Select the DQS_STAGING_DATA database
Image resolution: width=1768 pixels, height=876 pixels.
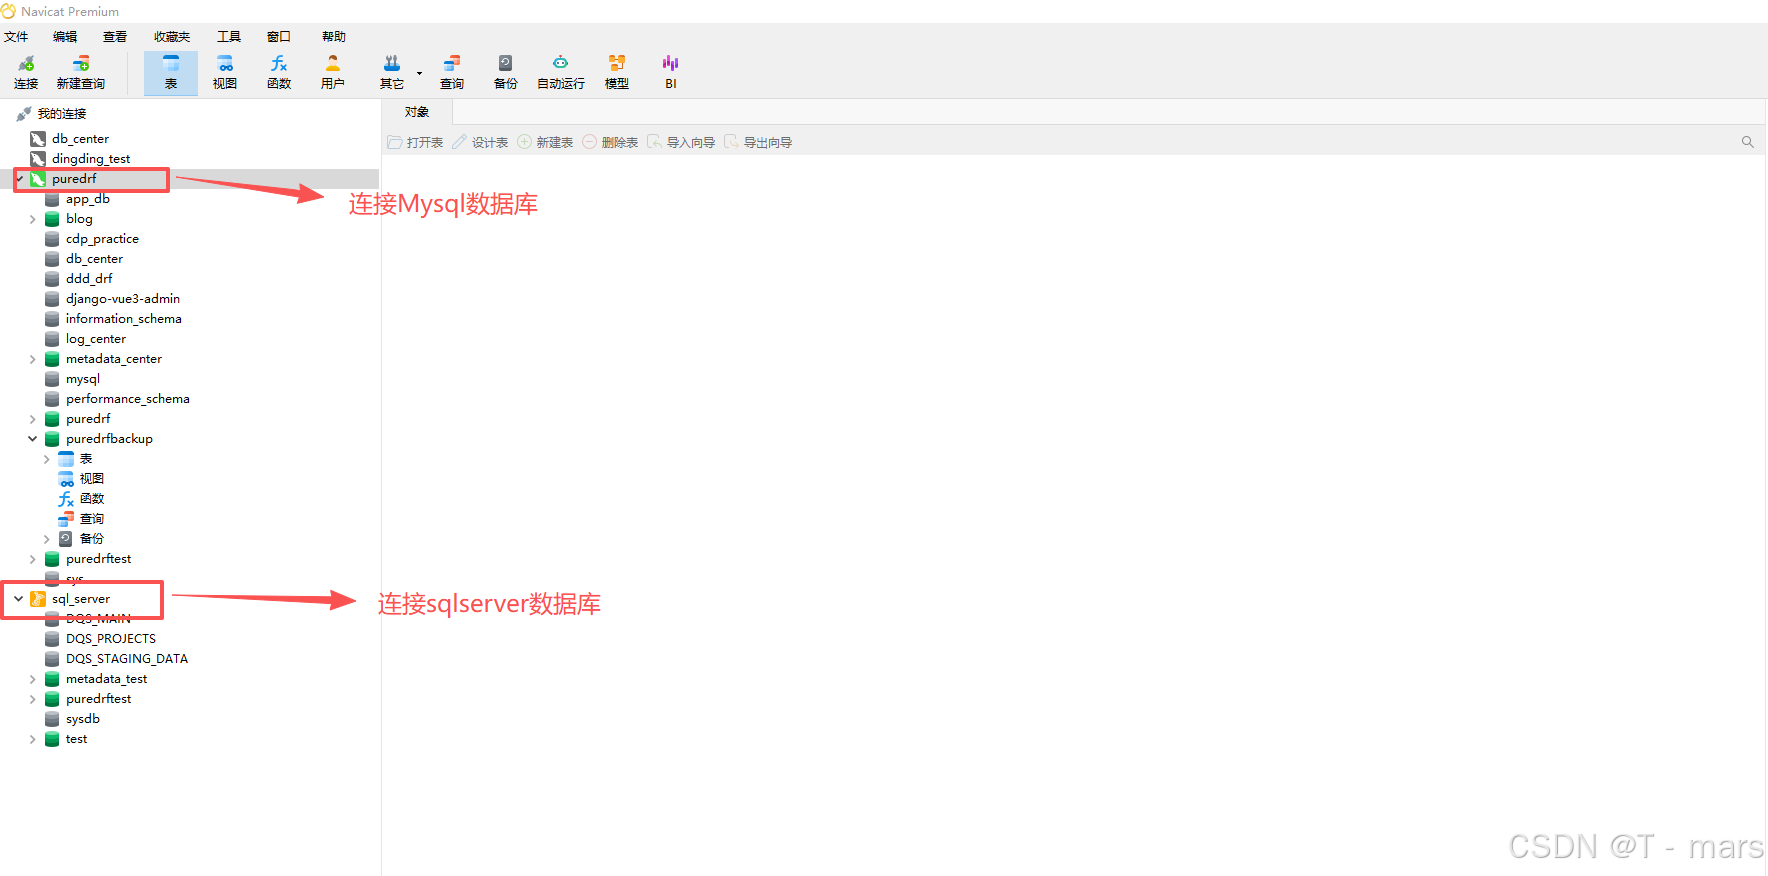tap(127, 659)
